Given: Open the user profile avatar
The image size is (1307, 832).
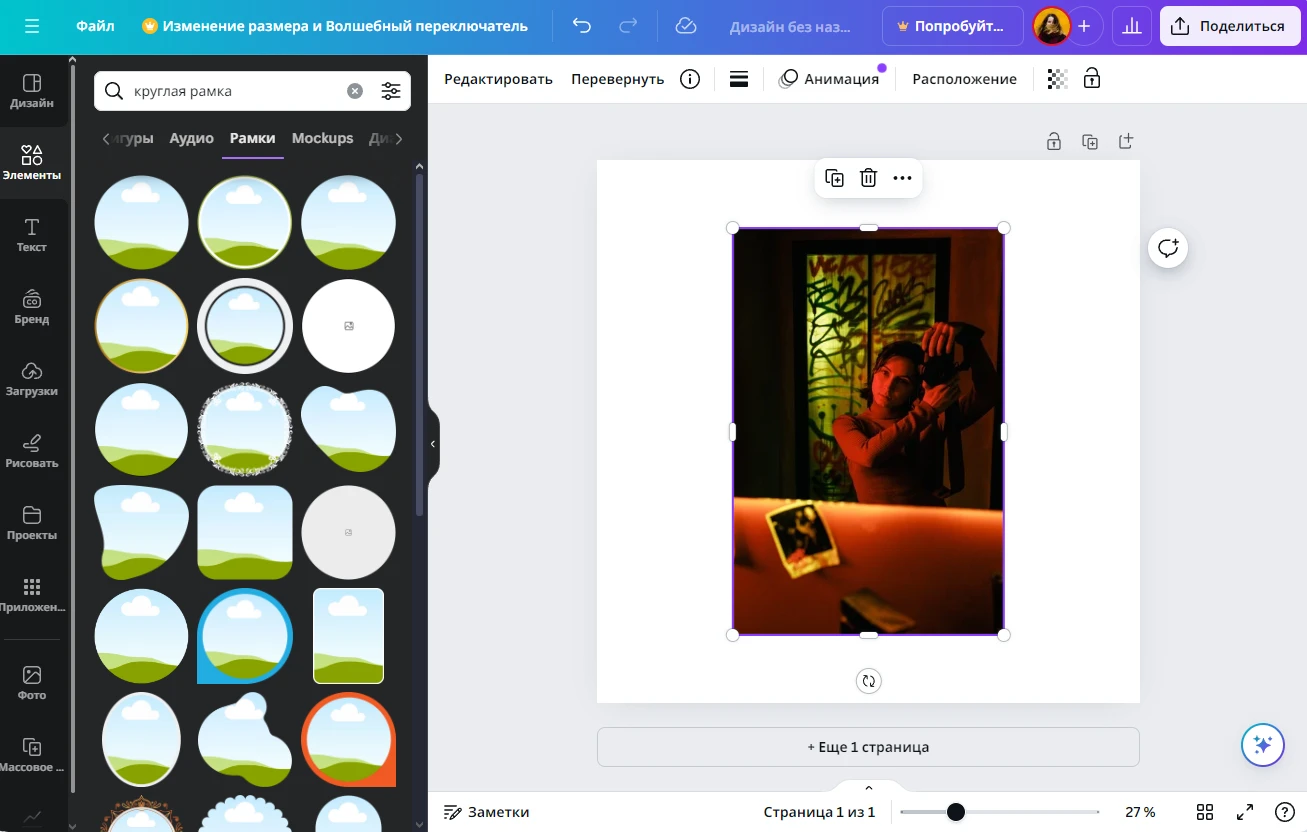Looking at the screenshot, I should pos(1052,26).
